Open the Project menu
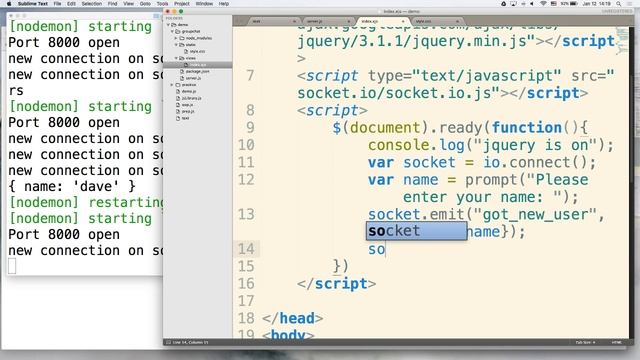 182,4
